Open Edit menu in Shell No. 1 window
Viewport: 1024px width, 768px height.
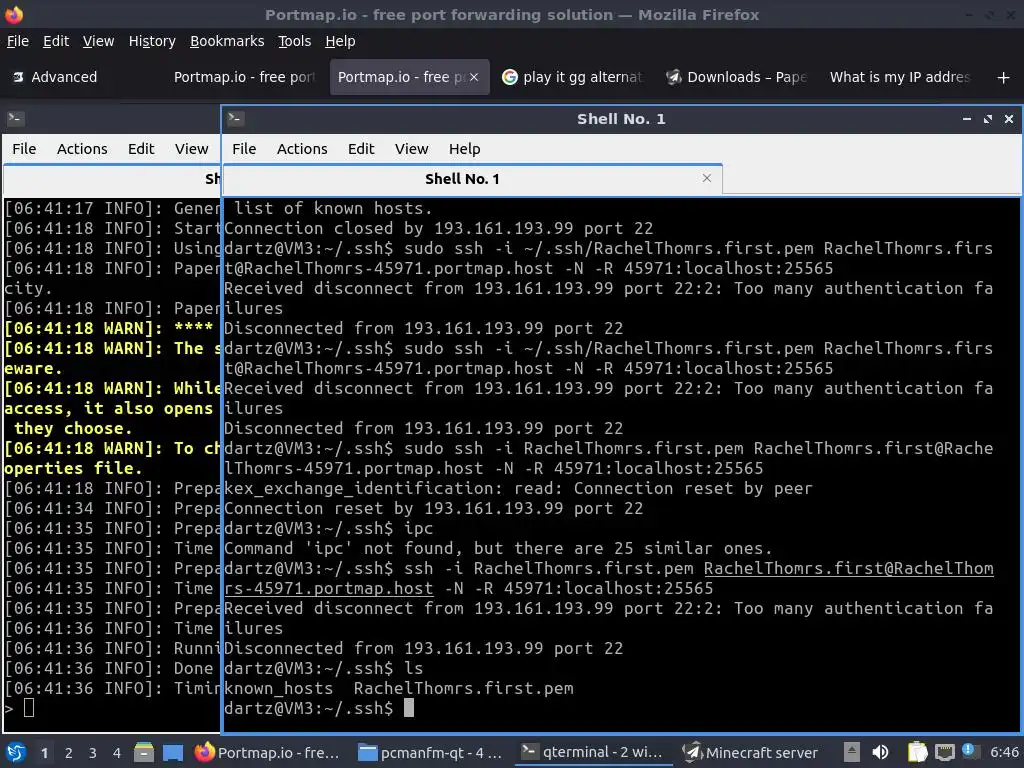point(360,149)
